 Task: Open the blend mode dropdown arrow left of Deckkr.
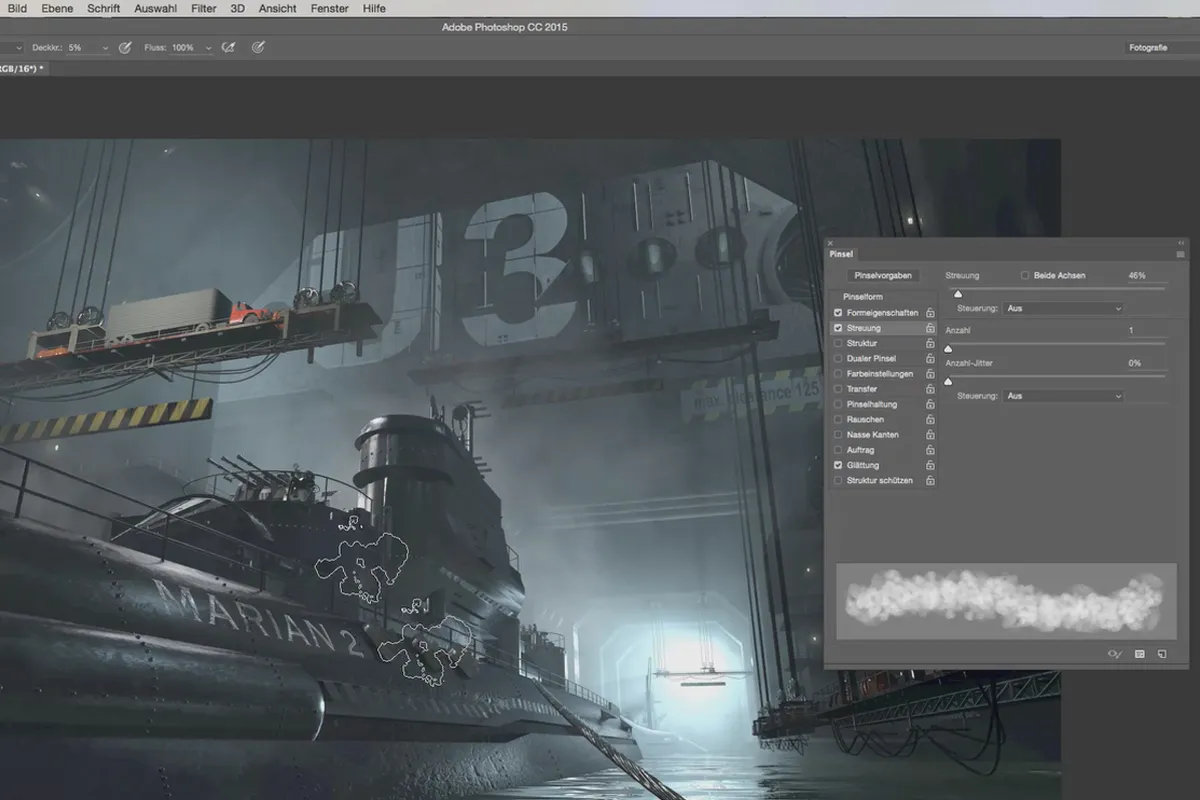click(17, 48)
